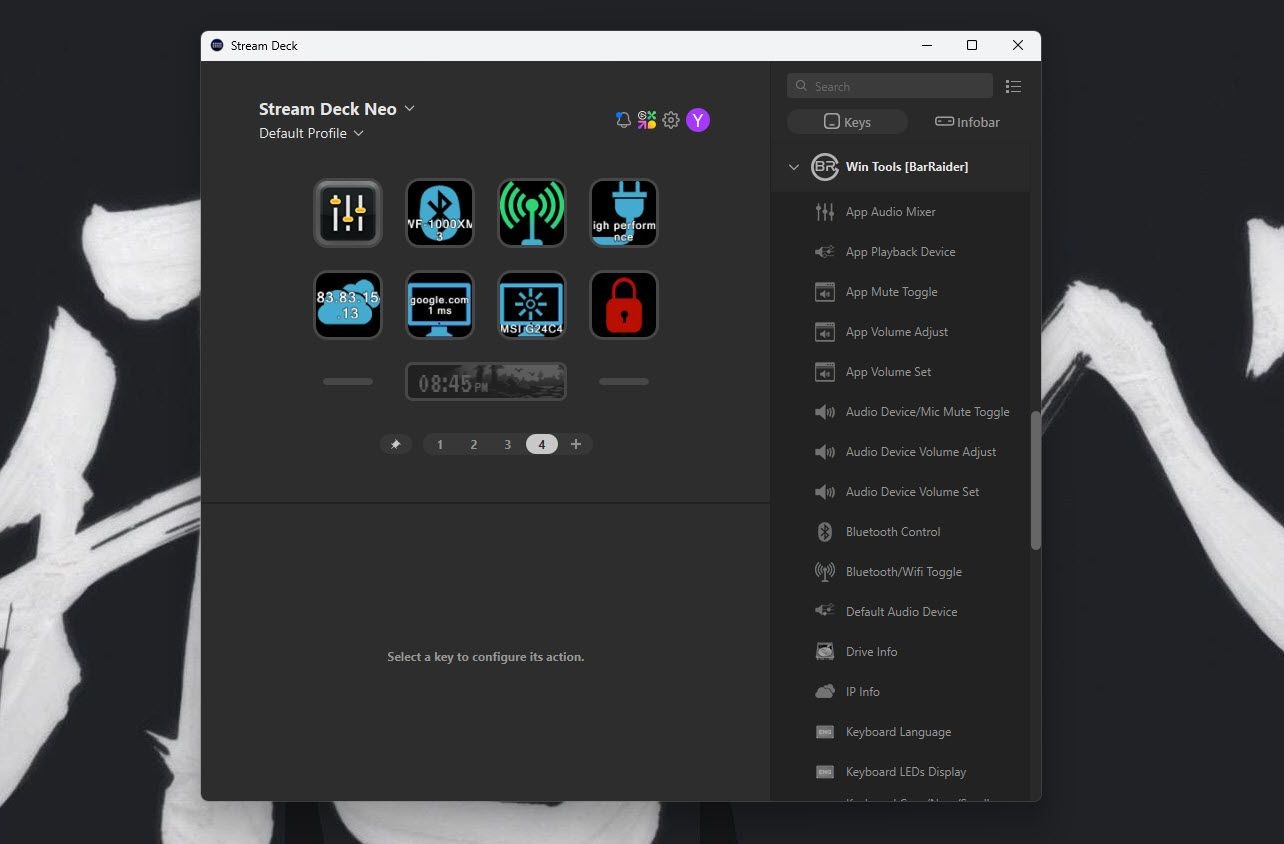Click the App Audio Mixer action icon
This screenshot has height=844, width=1284.
coord(825,212)
